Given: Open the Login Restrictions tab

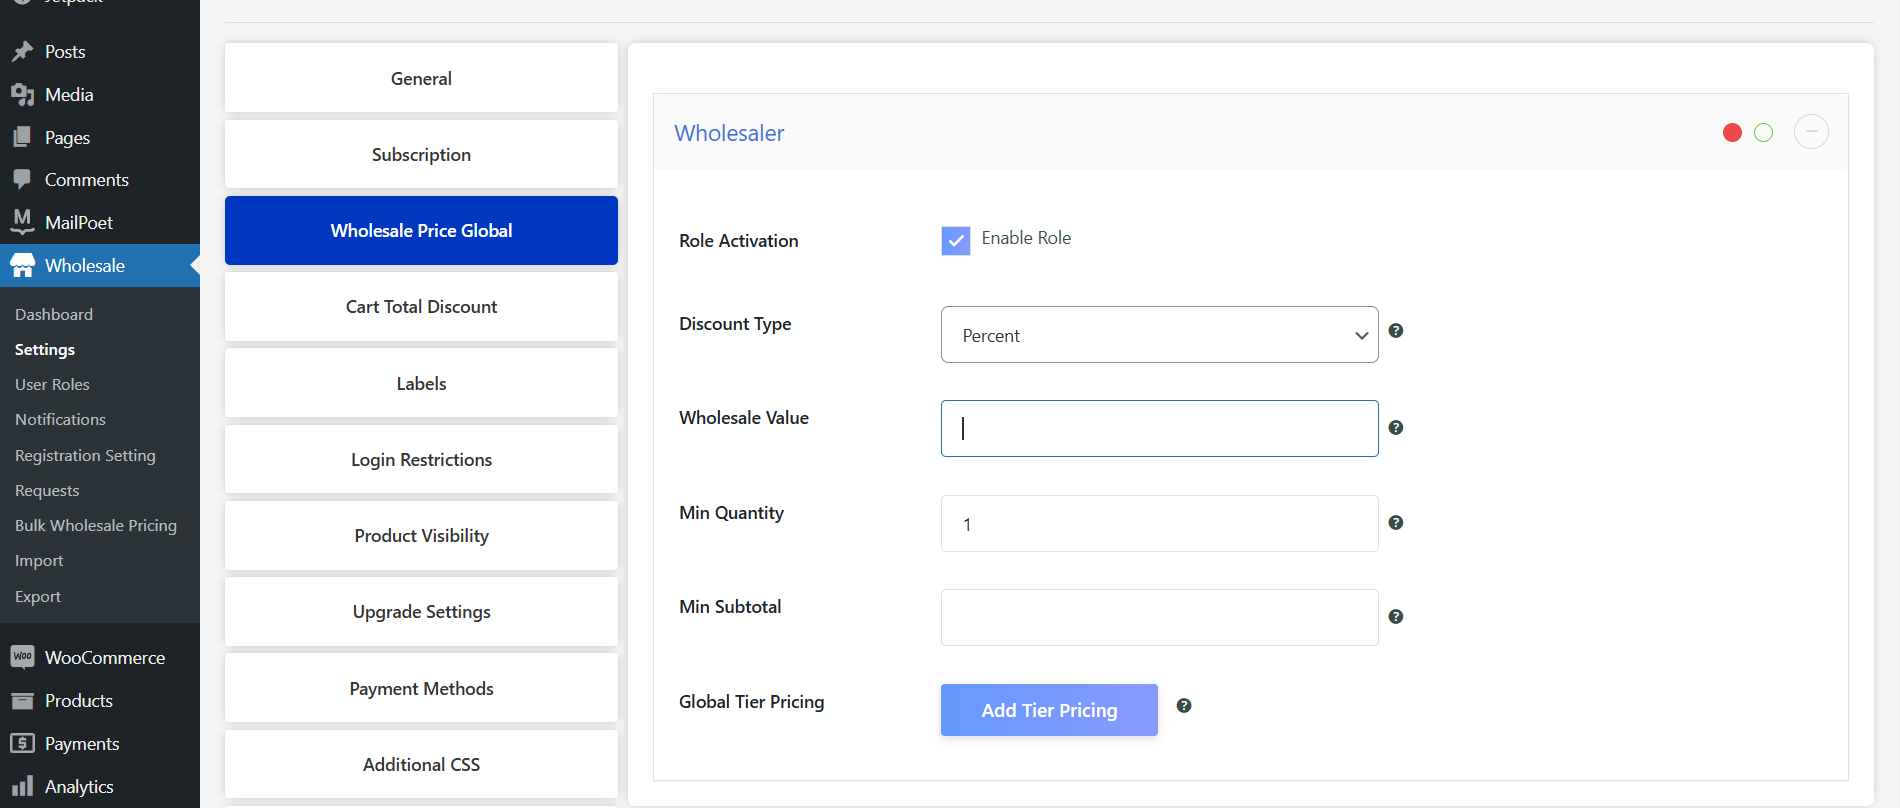Looking at the screenshot, I should click(x=421, y=459).
